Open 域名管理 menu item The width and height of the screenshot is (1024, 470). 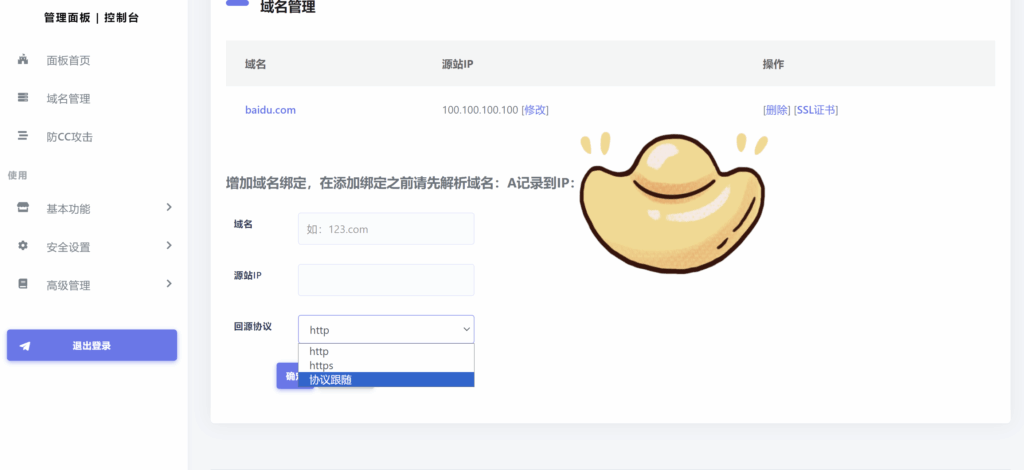point(68,99)
